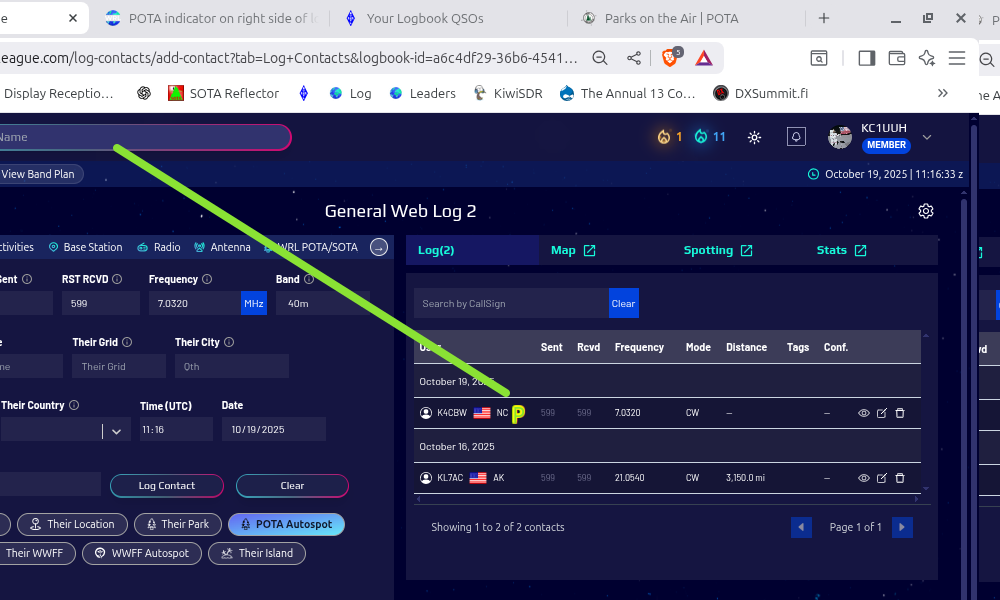Sort contacts by Frequency column

coord(639,348)
